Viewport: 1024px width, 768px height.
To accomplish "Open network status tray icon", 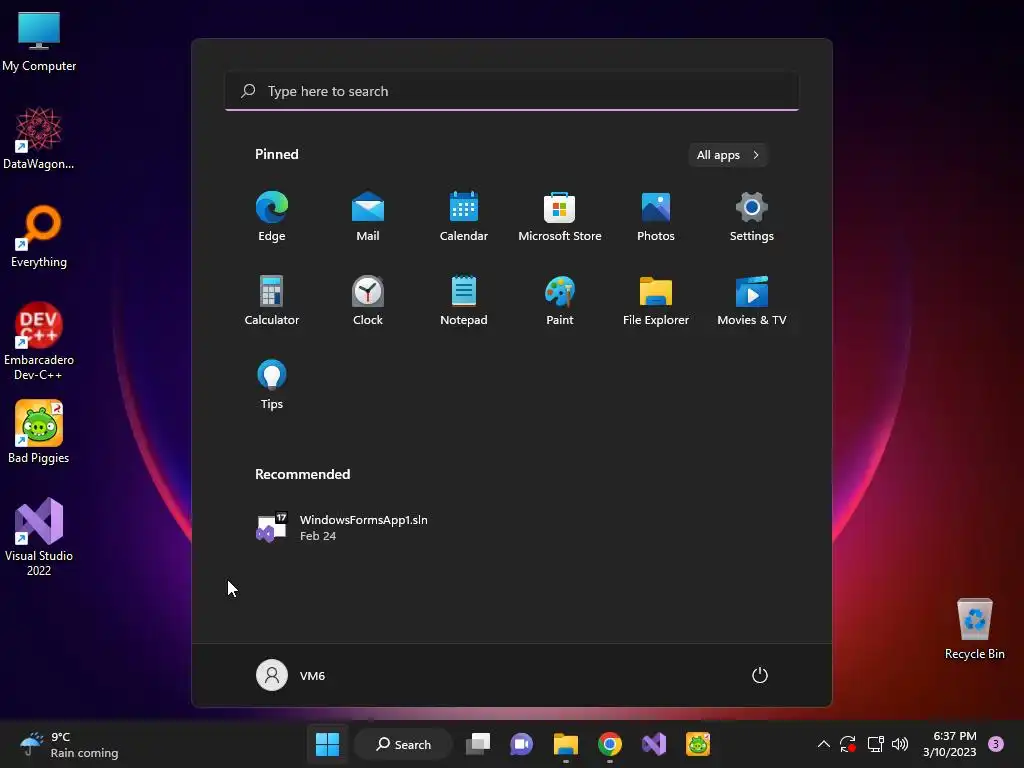I will (875, 744).
